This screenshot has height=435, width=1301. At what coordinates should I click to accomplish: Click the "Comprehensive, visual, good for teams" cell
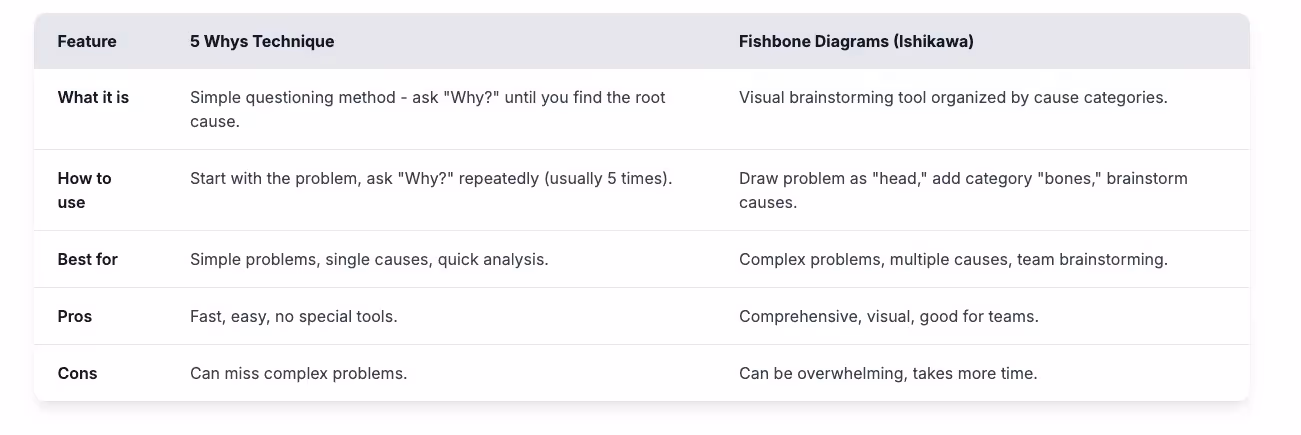coord(889,317)
